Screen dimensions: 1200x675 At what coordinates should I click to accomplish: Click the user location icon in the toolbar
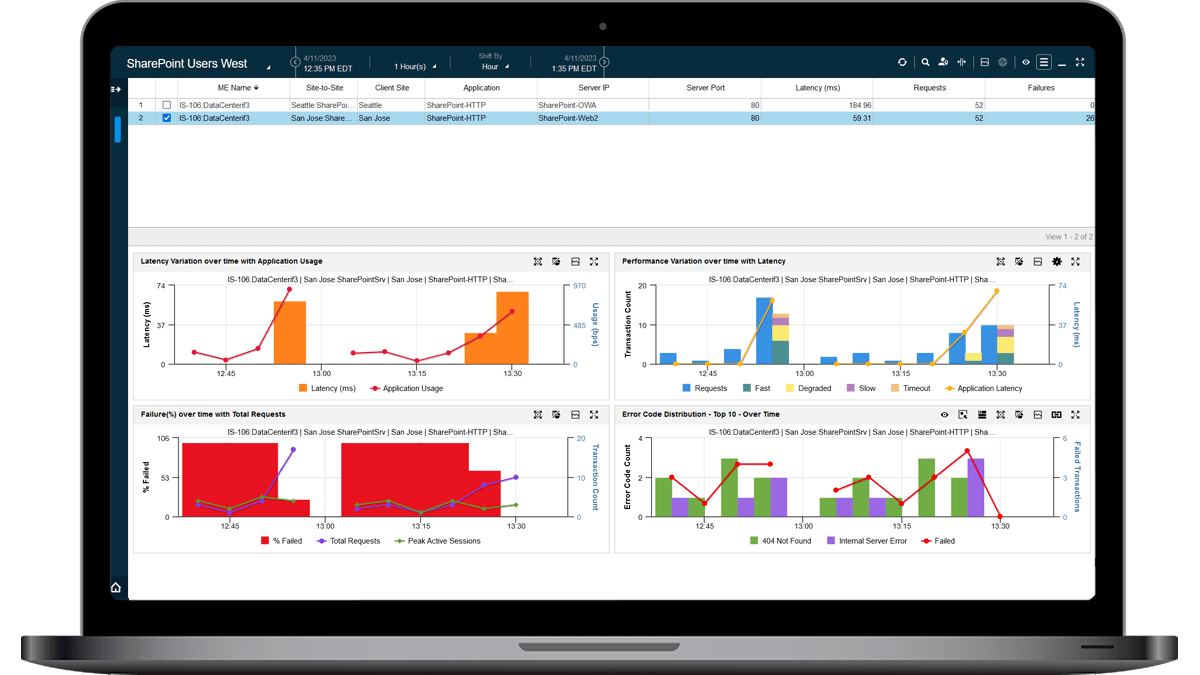943,62
